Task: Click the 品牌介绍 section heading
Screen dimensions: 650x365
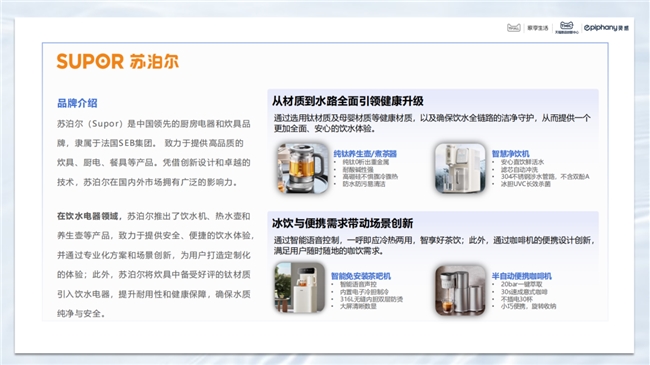Action: pos(77,103)
